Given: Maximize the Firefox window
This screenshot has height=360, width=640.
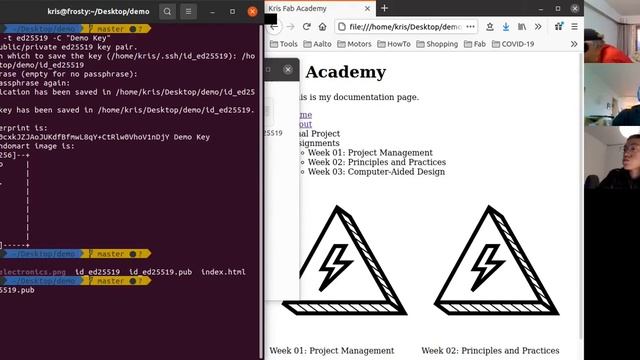Looking at the screenshot, I should pyautogui.click(x=558, y=9).
